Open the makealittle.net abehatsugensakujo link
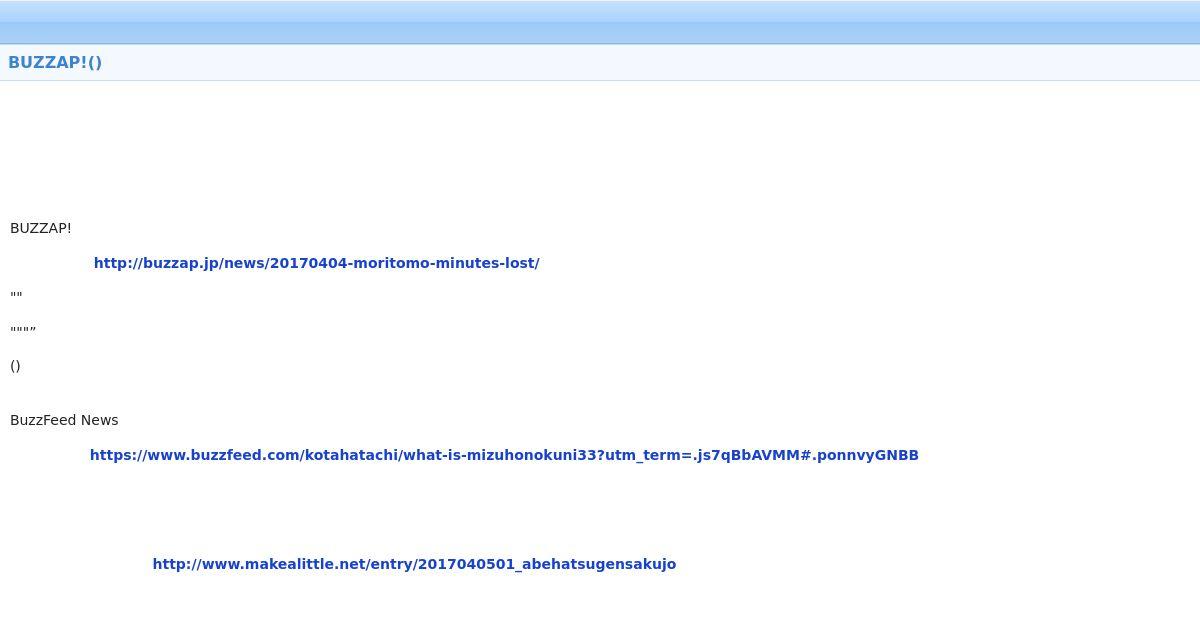The height and width of the screenshot is (630, 1200). (x=414, y=564)
